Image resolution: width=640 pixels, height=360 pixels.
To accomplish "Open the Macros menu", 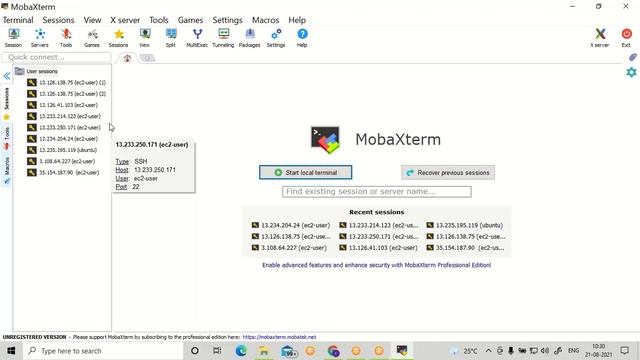I will click(x=265, y=20).
